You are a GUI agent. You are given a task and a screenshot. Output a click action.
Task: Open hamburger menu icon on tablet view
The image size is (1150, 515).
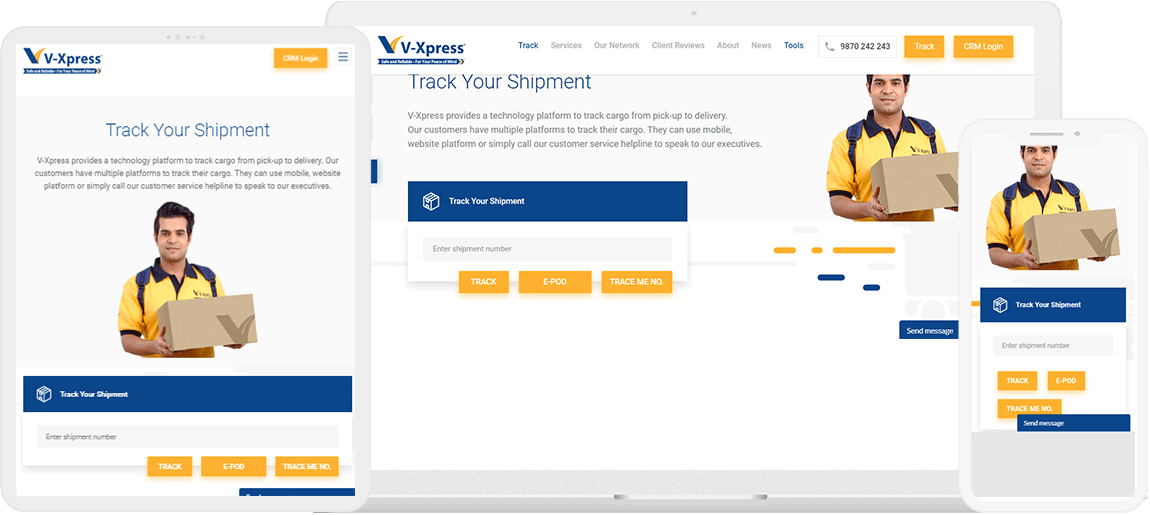tap(343, 57)
